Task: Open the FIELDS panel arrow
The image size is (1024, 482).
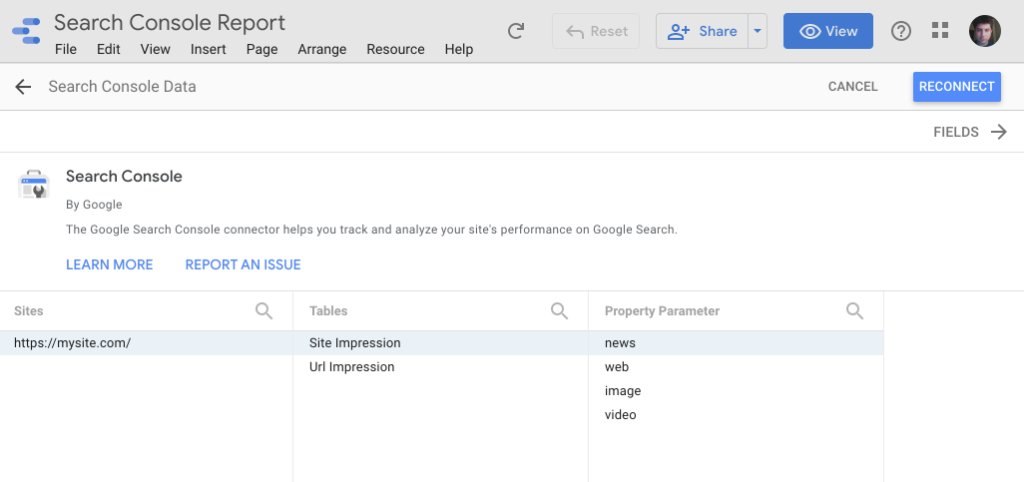Action: 998,132
